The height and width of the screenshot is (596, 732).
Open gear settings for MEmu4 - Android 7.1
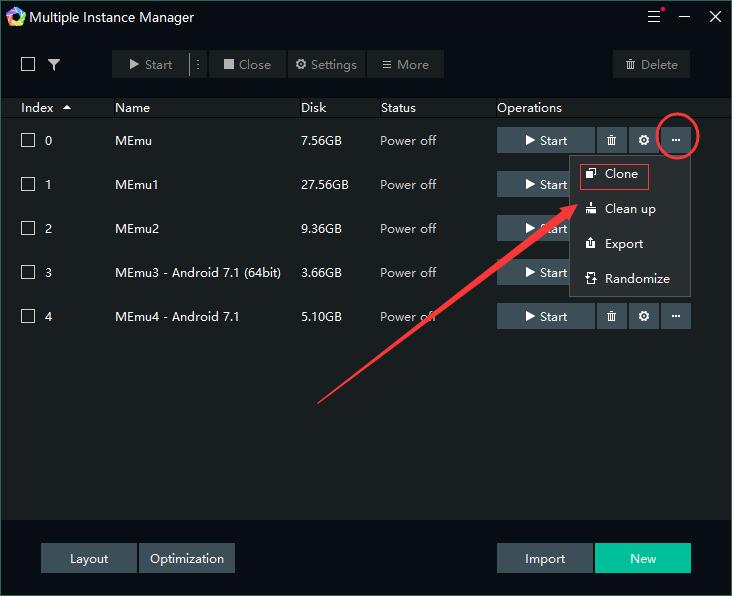tap(644, 317)
